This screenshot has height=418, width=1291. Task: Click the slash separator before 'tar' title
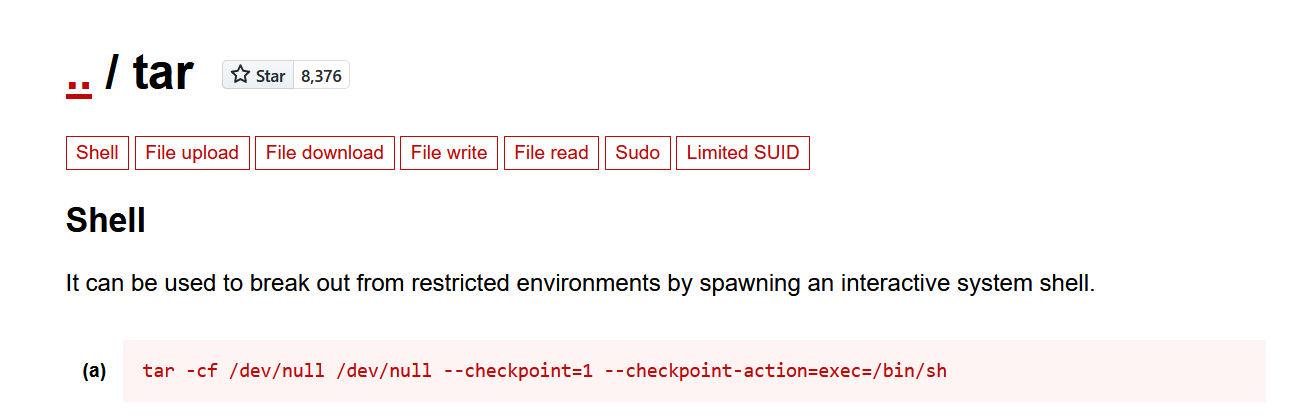pyautogui.click(x=112, y=74)
